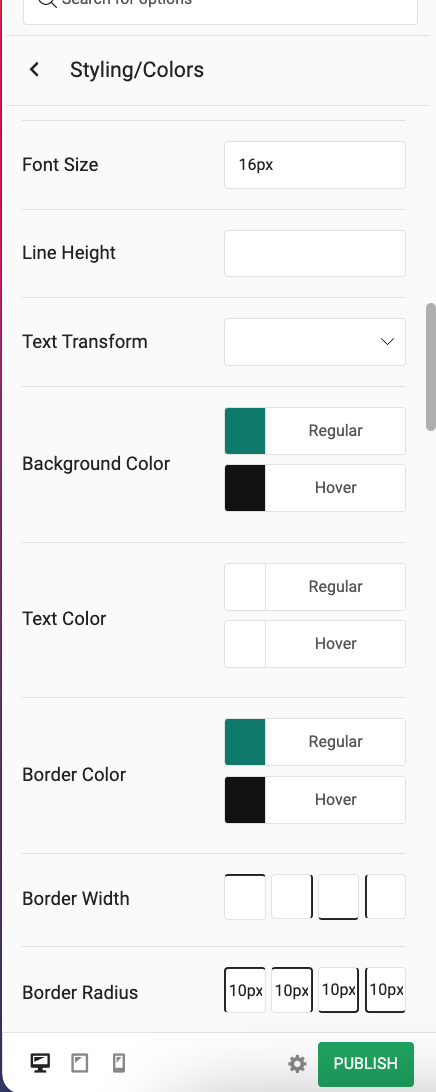Image resolution: width=436 pixels, height=1092 pixels.
Task: Select the bottom Border Width box
Action: click(338, 897)
